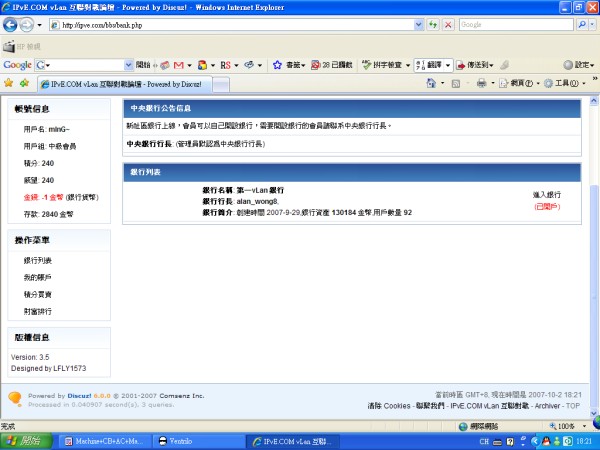Expand the address bar URL dropdown
Viewport: 600px width, 450px height.
click(x=419, y=25)
